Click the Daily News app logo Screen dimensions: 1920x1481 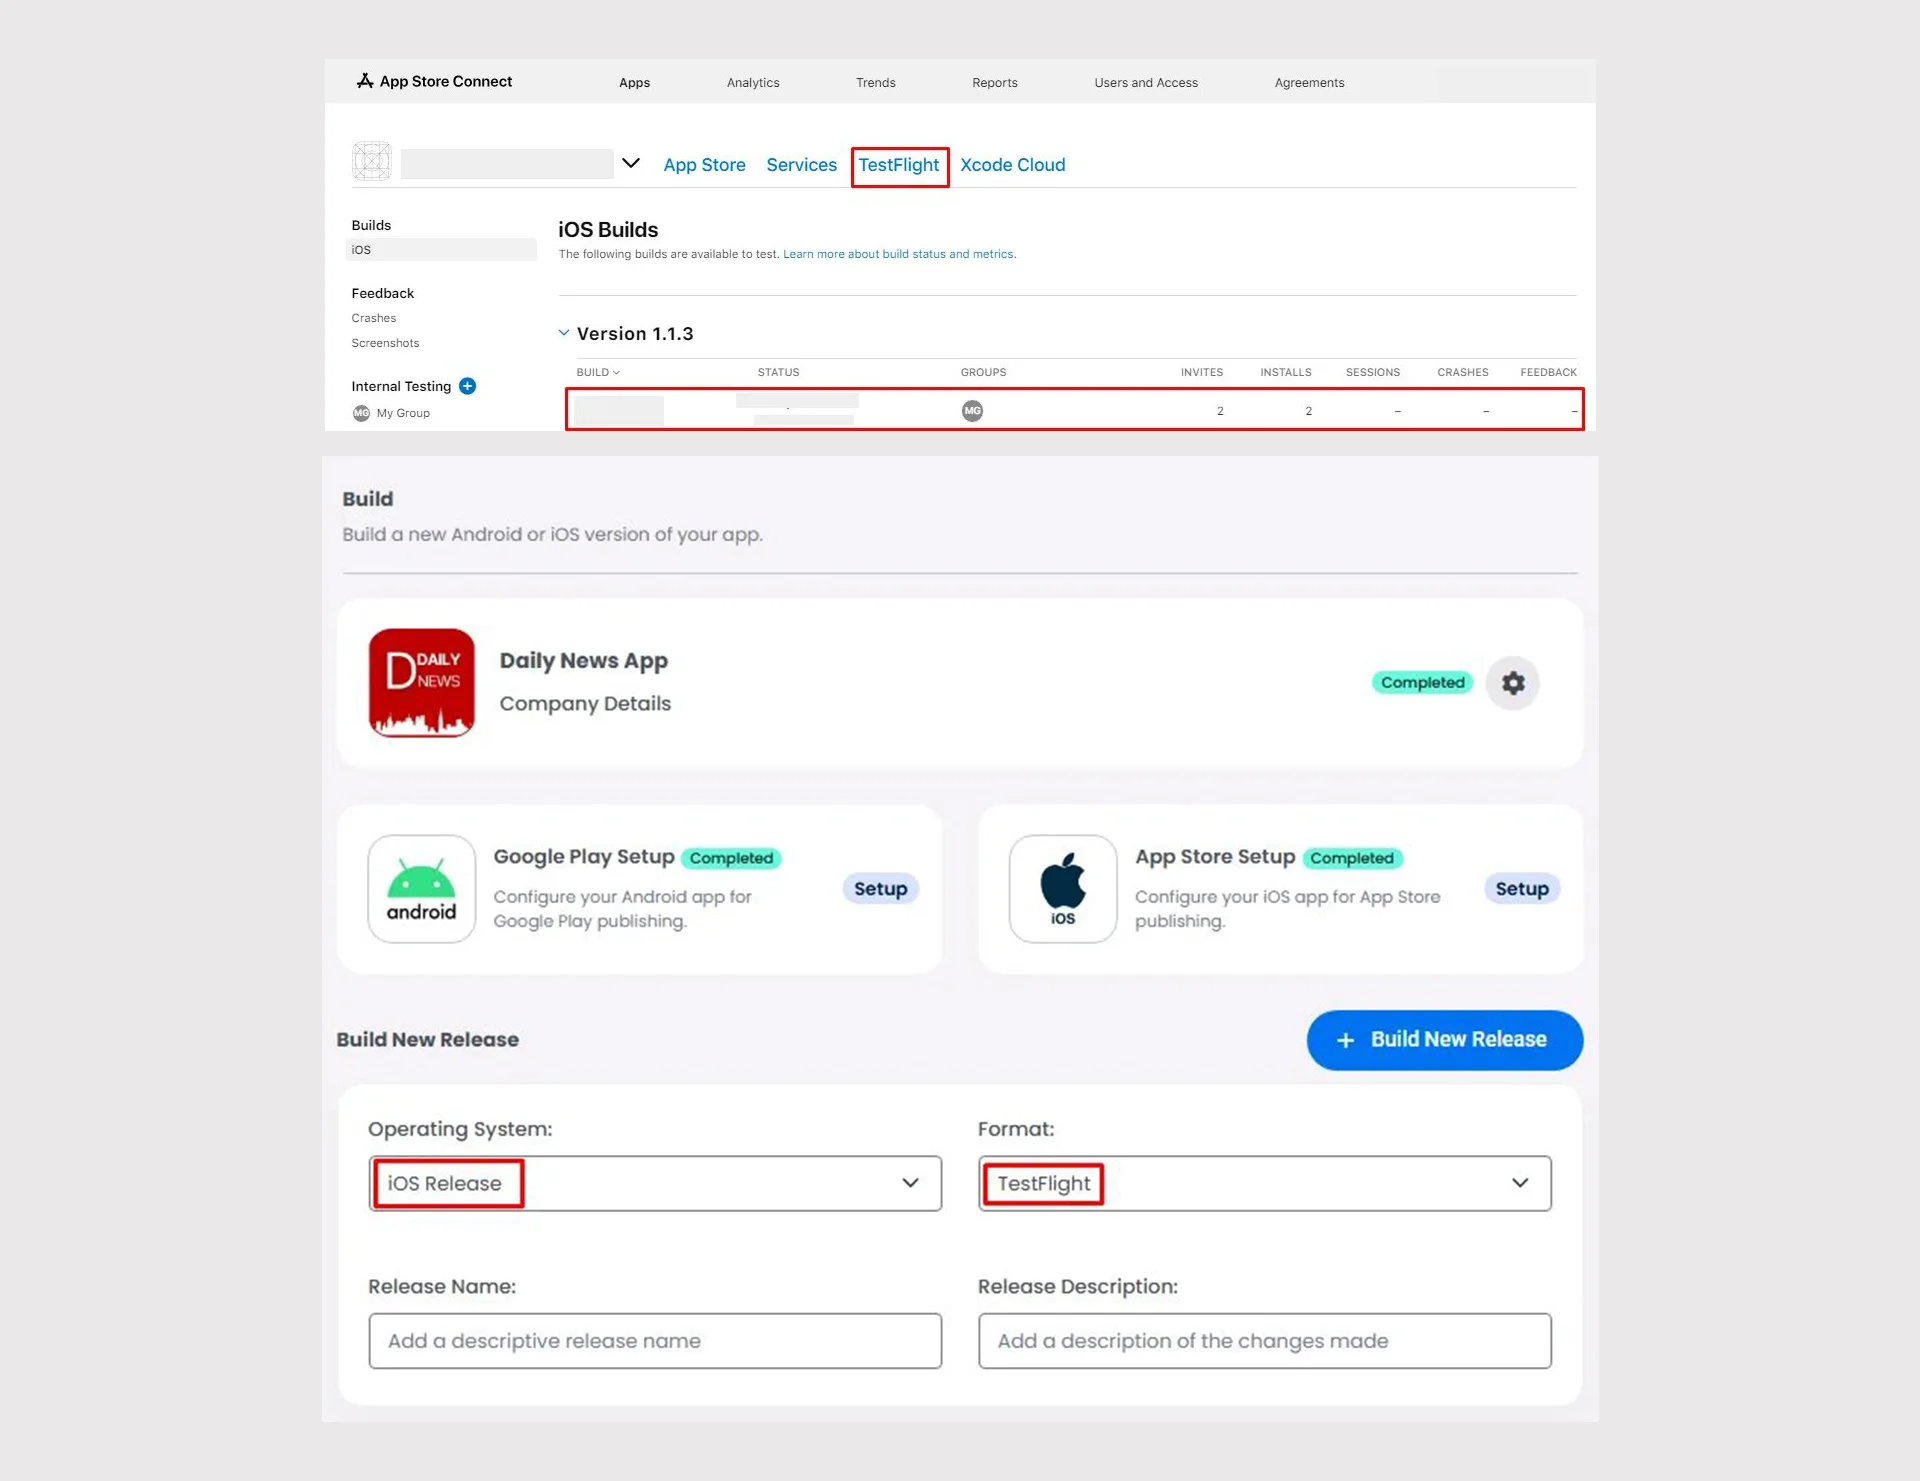click(x=421, y=683)
